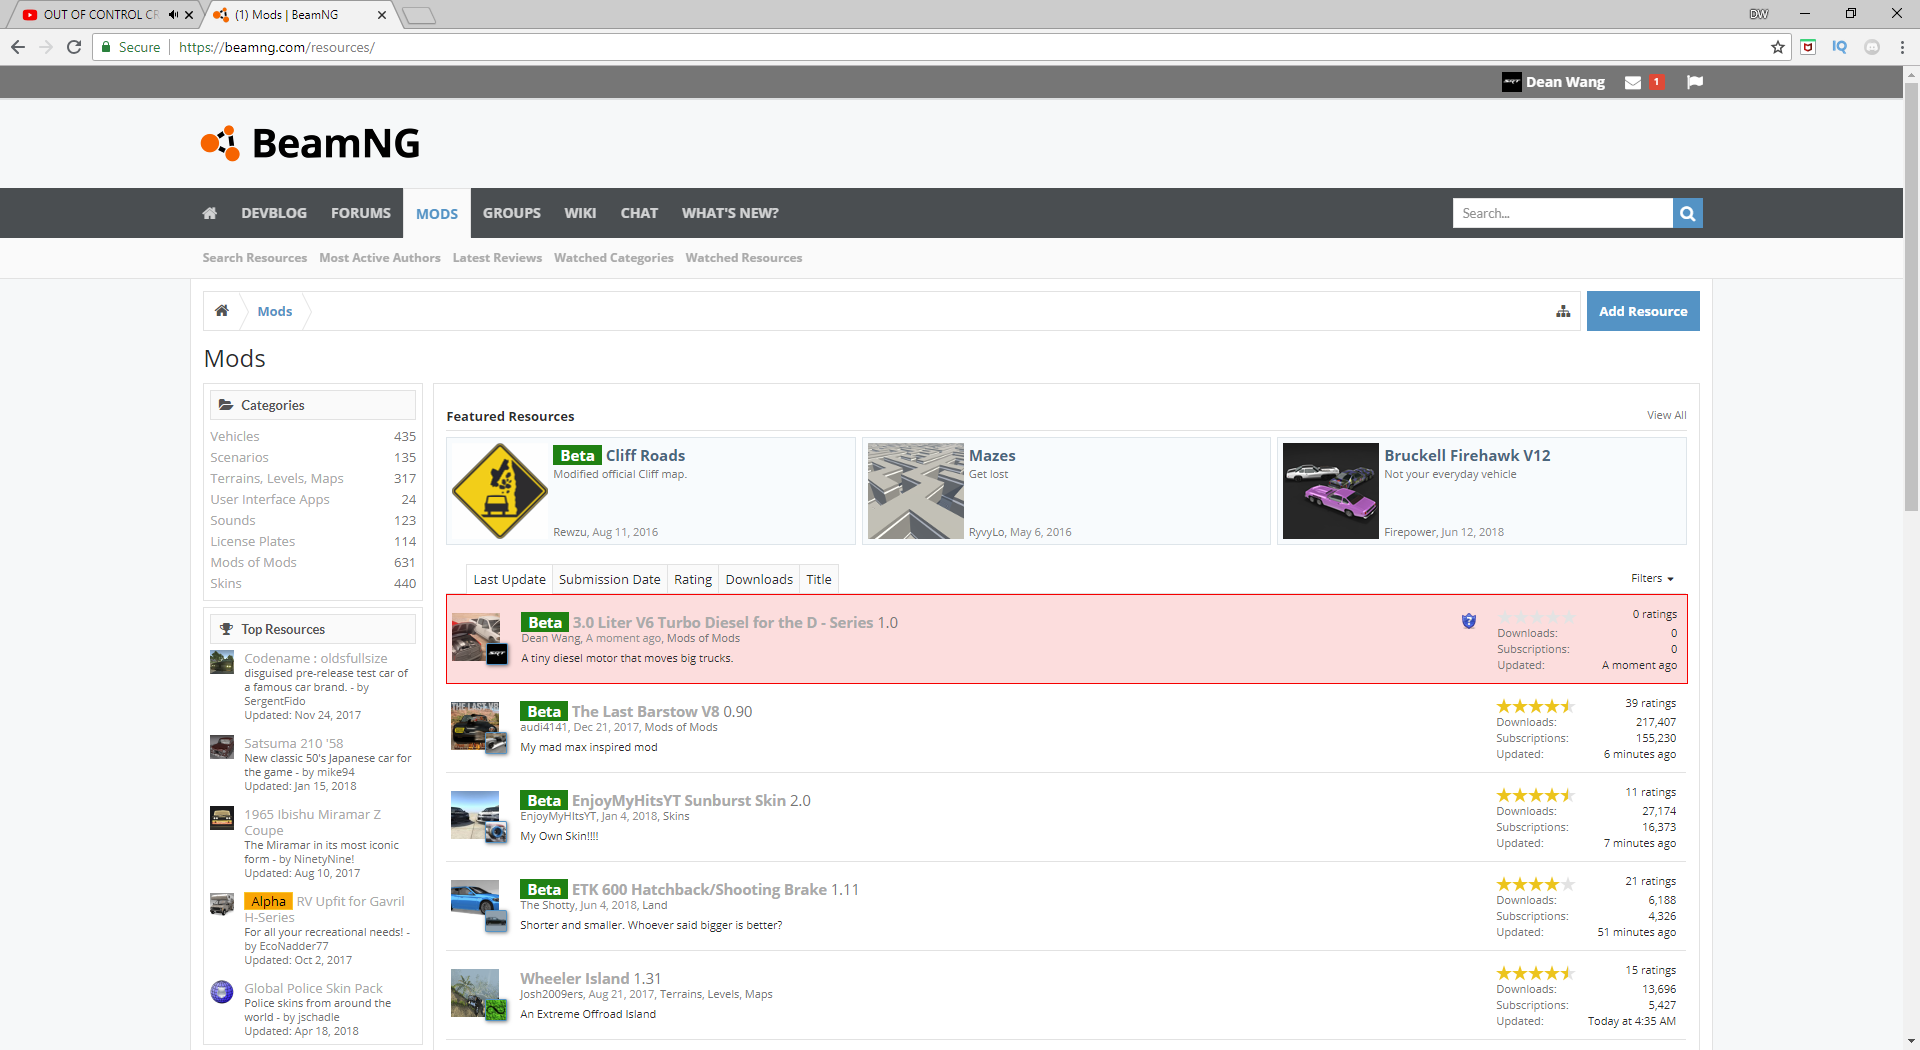Image resolution: width=1920 pixels, height=1050 pixels.
Task: Open the CHAT menu item
Action: [639, 213]
